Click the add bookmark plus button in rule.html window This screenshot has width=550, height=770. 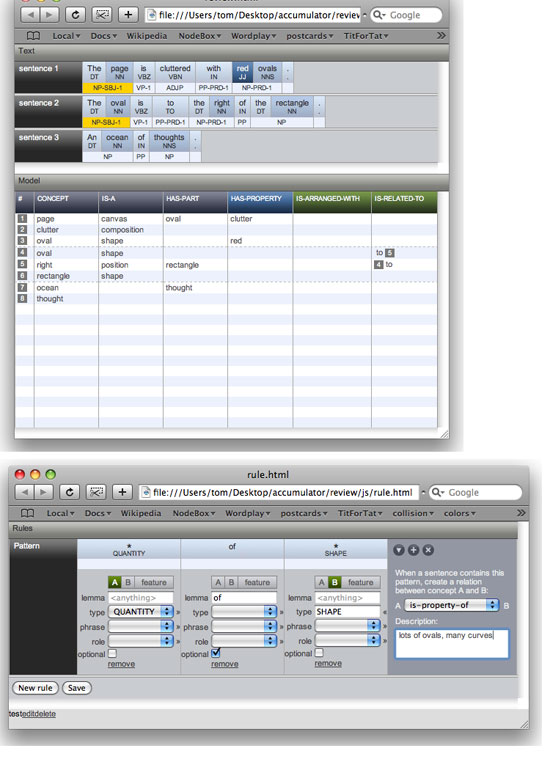click(x=122, y=492)
